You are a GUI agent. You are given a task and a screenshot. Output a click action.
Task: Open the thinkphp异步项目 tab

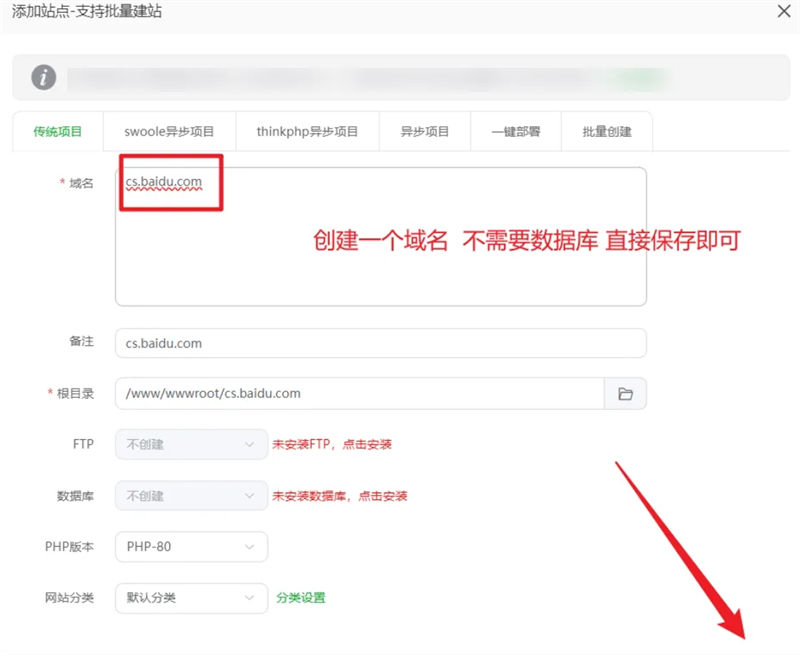click(307, 132)
